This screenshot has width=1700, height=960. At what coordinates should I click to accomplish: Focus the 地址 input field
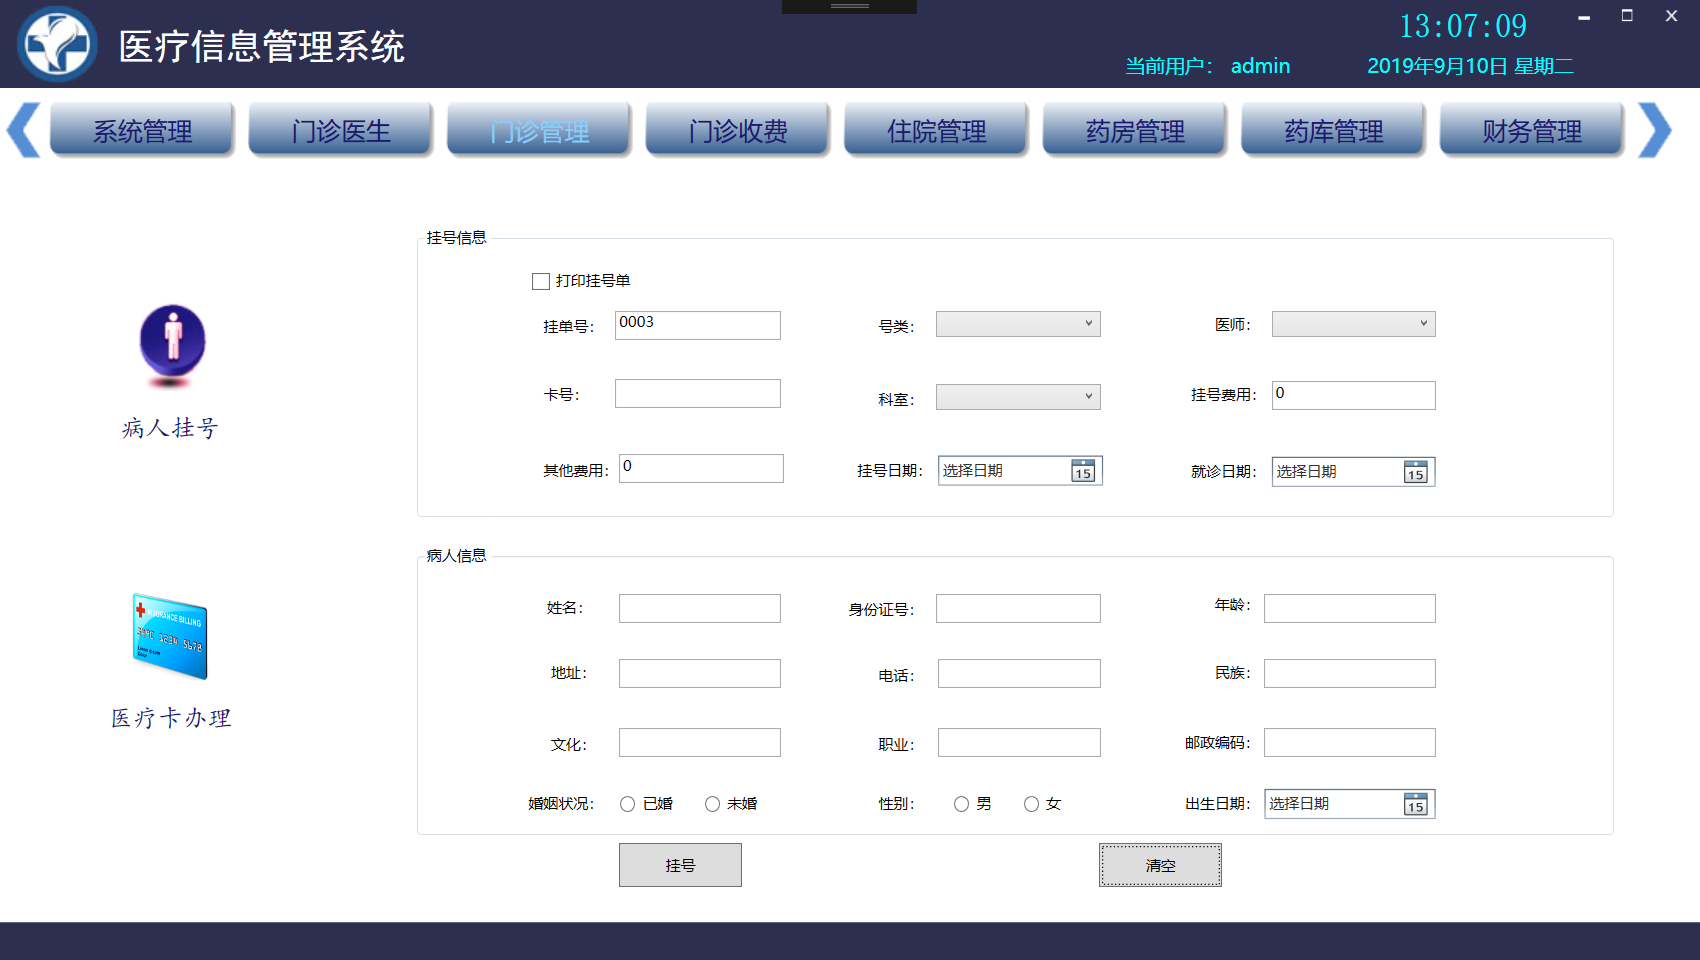tap(700, 673)
